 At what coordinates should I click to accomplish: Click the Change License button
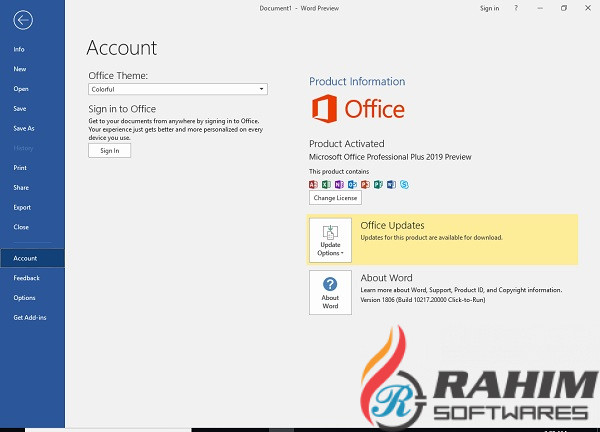coord(335,198)
